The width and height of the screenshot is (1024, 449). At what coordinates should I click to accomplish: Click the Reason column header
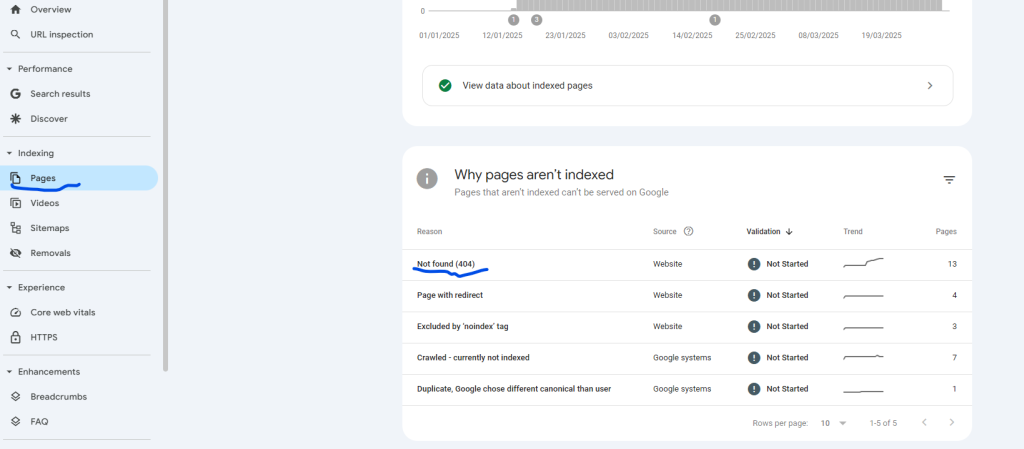(429, 232)
